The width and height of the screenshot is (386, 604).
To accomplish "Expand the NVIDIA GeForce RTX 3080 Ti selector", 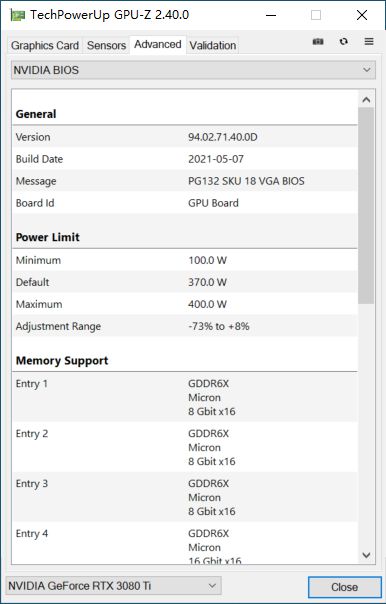I will (x=114, y=586).
